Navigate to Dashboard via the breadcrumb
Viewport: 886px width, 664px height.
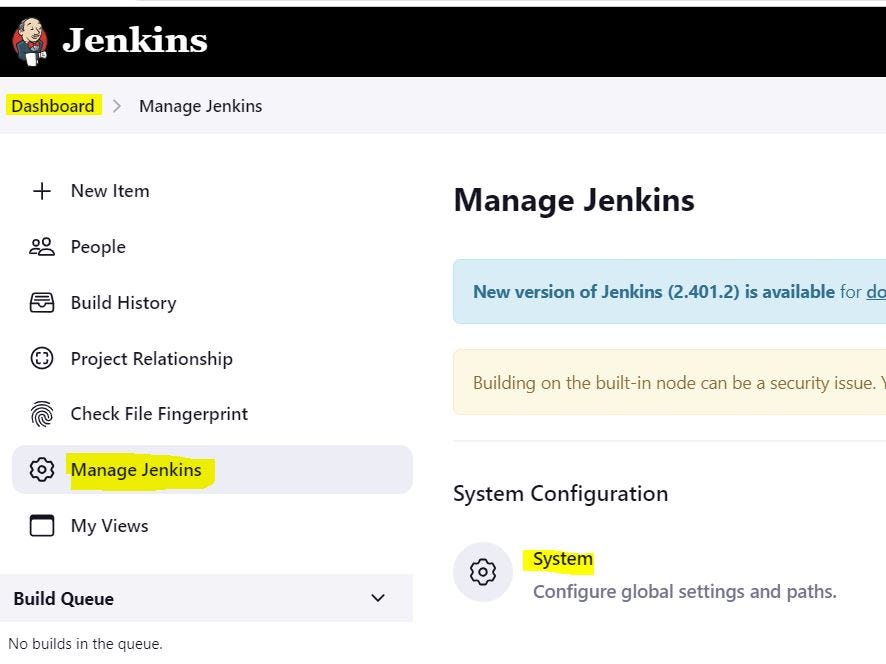pos(53,105)
